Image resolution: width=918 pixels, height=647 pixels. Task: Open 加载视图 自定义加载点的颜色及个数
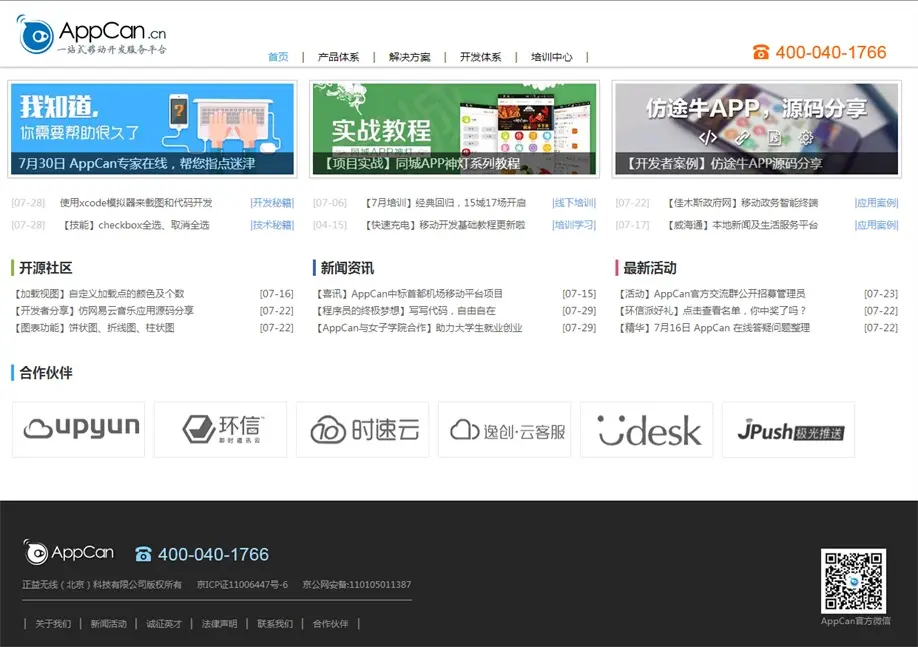(98, 293)
